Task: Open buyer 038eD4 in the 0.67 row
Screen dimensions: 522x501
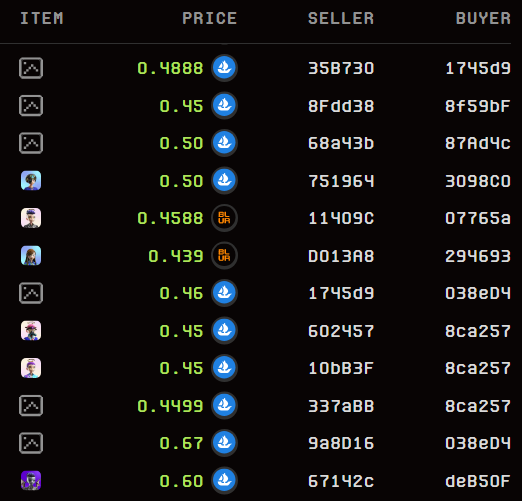Action: pos(478,443)
